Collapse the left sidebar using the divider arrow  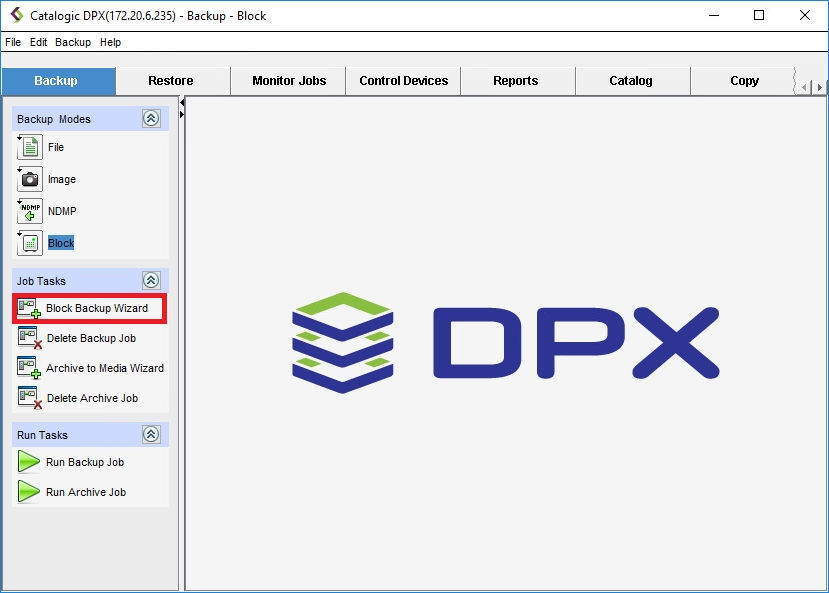(182, 103)
